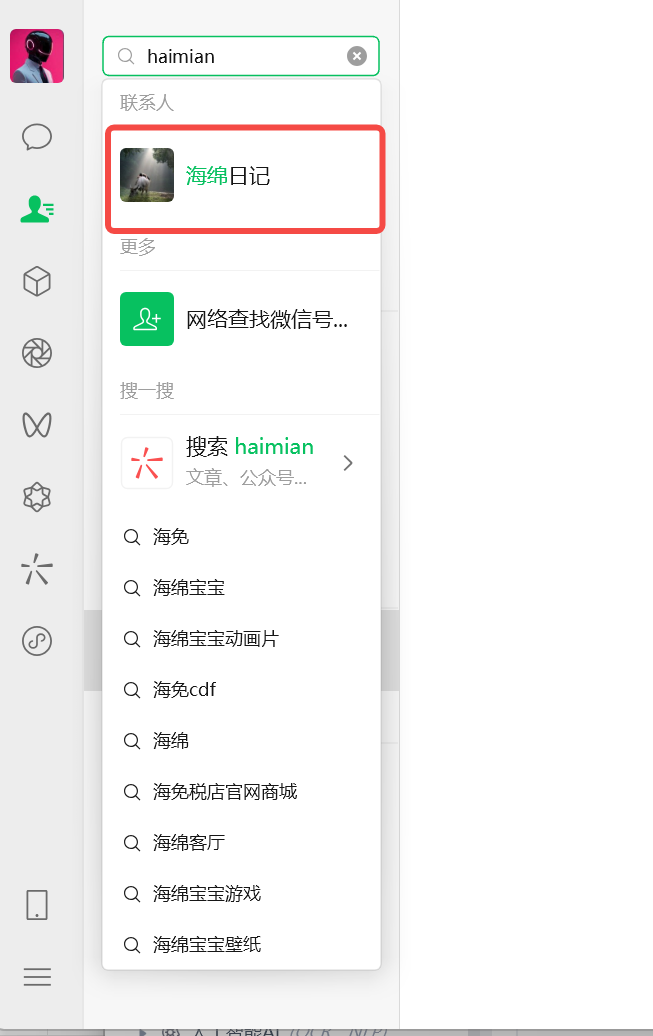
Task: Click the profile avatar at top of the sidebar
Action: point(37,56)
